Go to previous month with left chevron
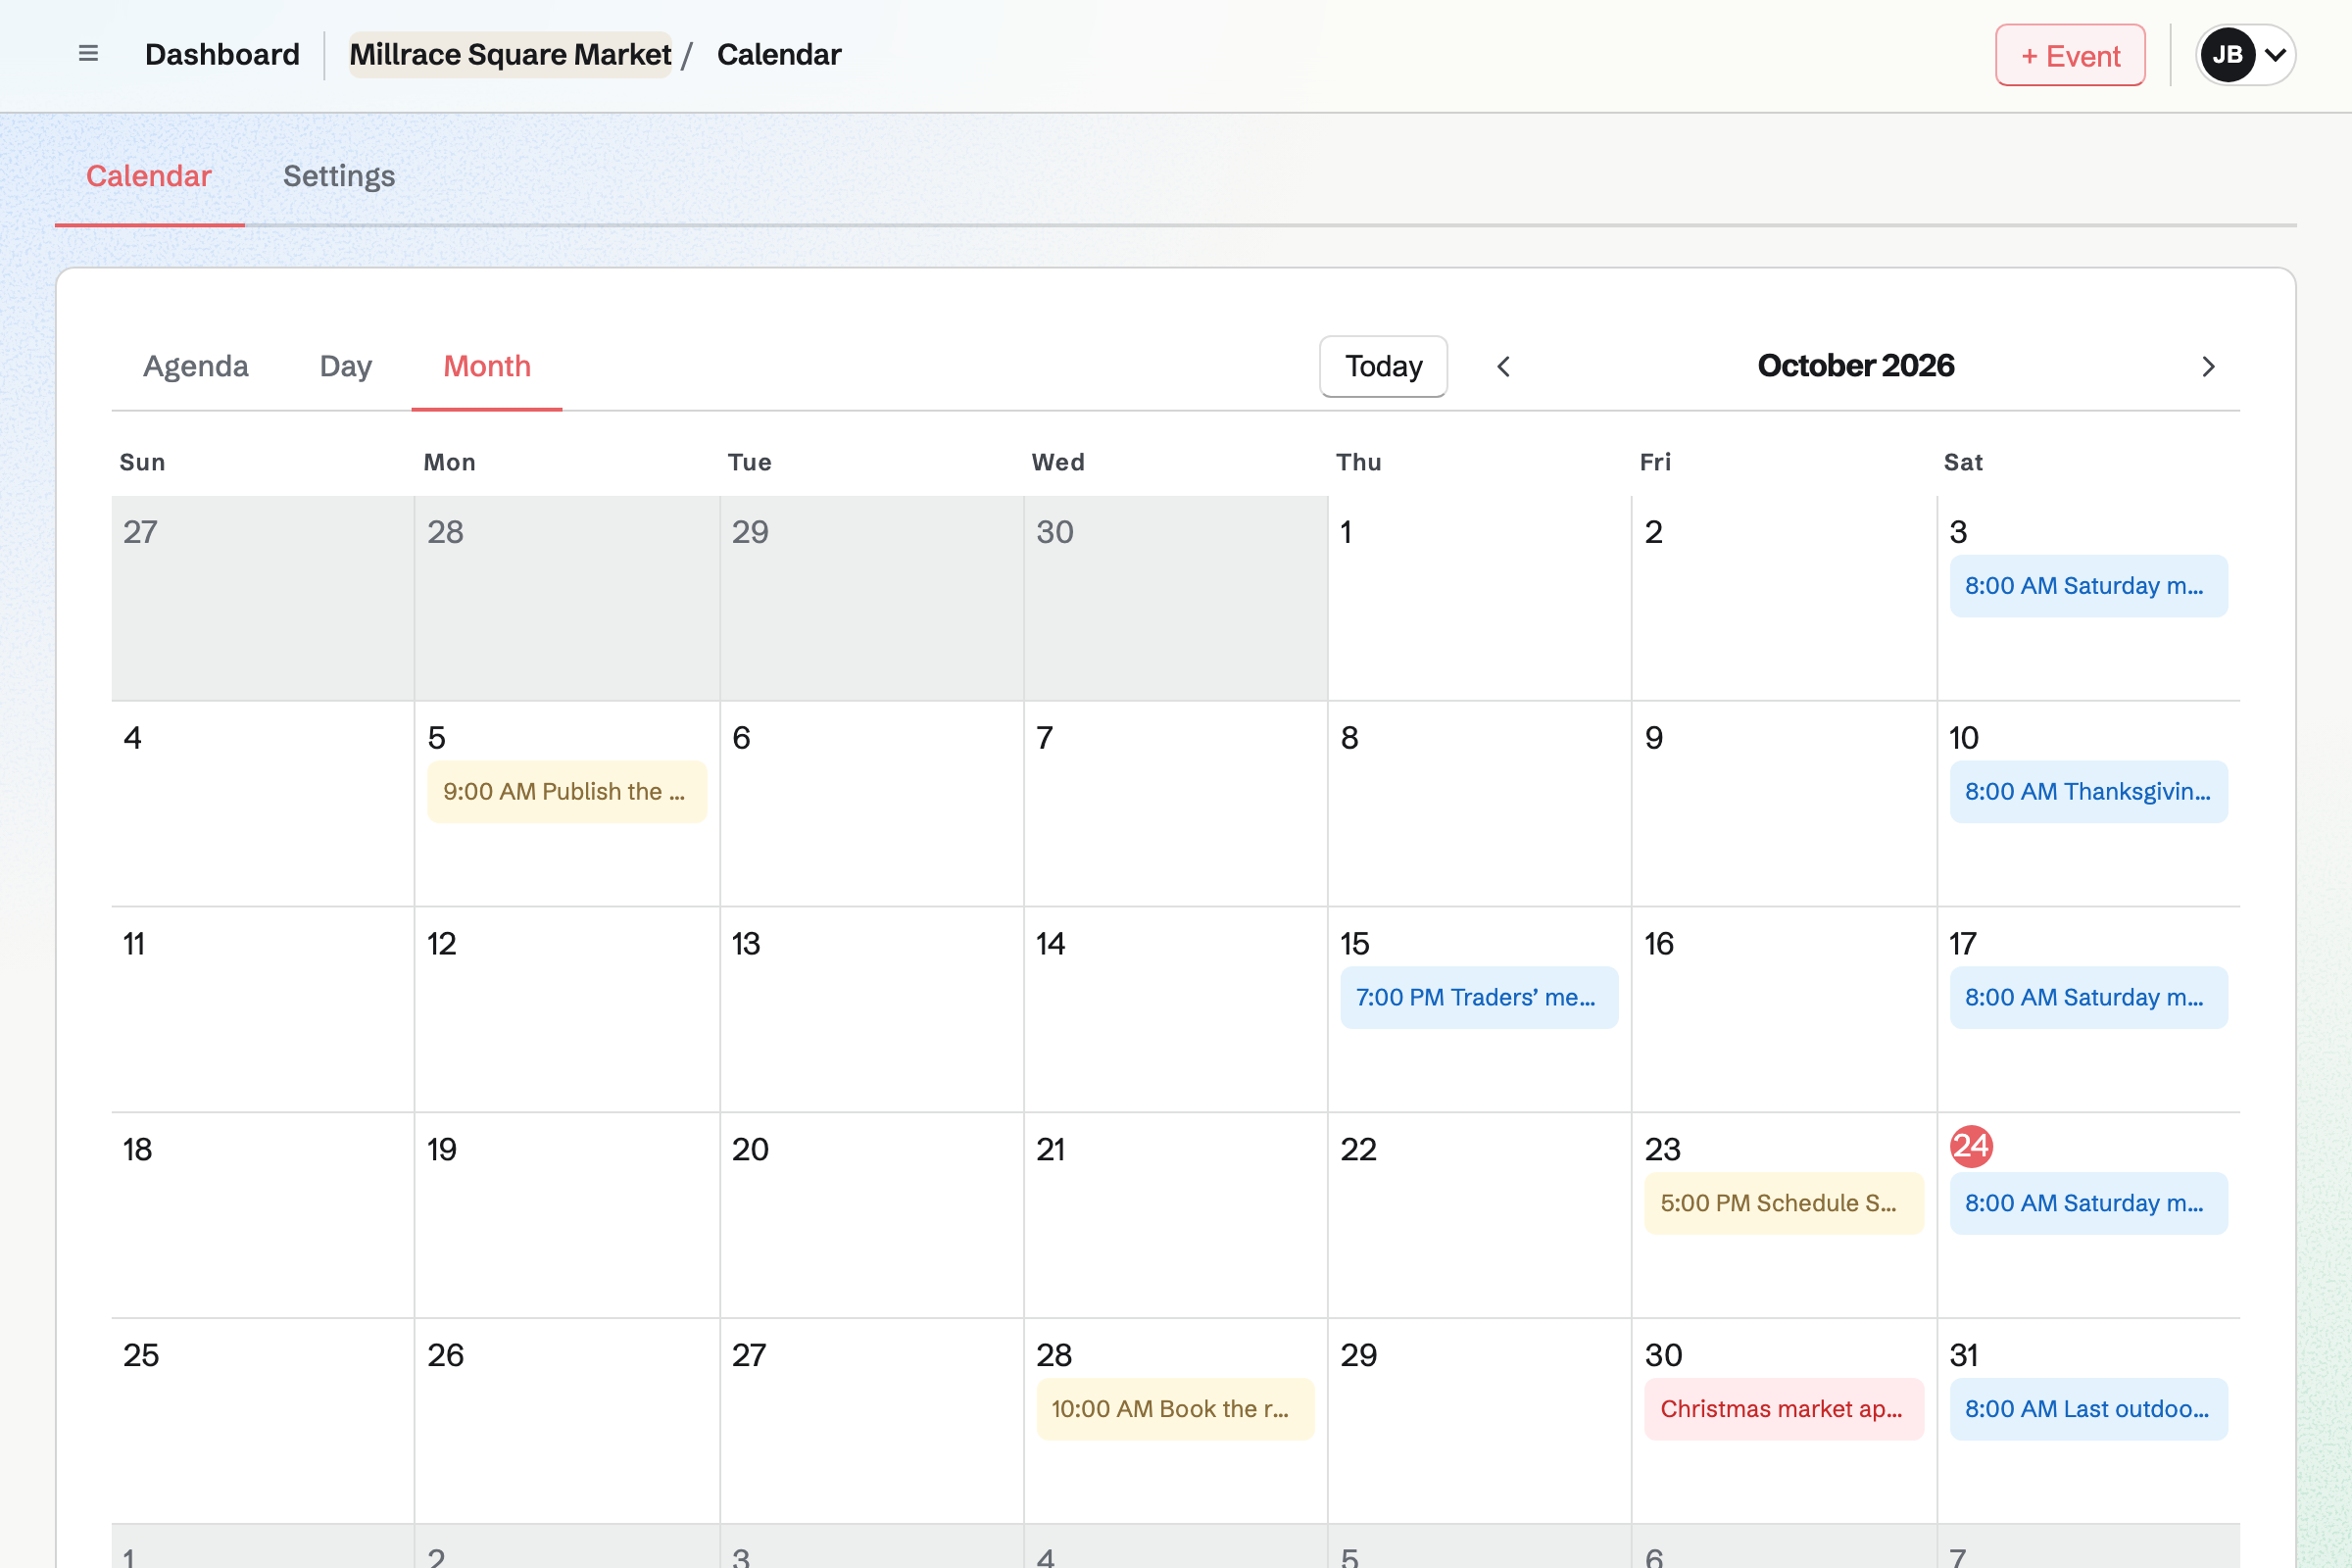The image size is (2352, 1568). 1503,367
